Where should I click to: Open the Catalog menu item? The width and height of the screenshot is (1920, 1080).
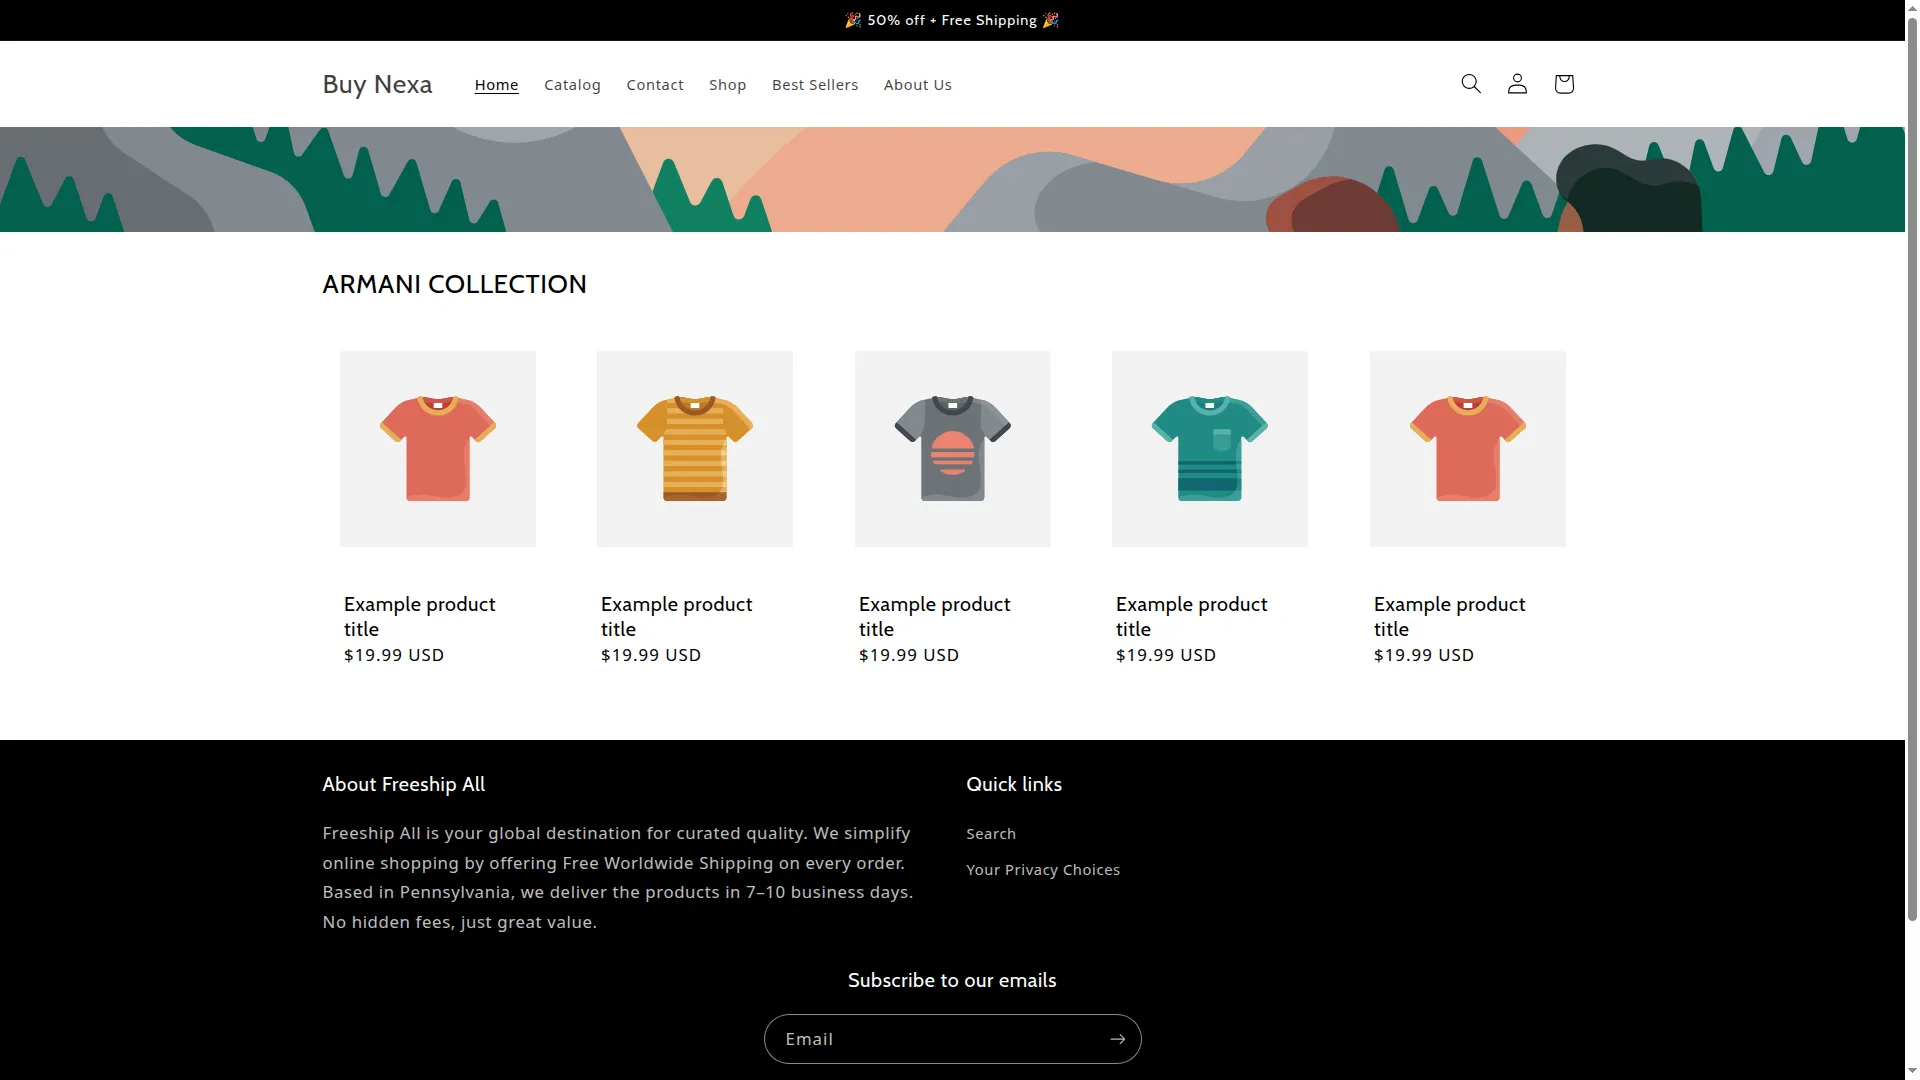[x=572, y=85]
